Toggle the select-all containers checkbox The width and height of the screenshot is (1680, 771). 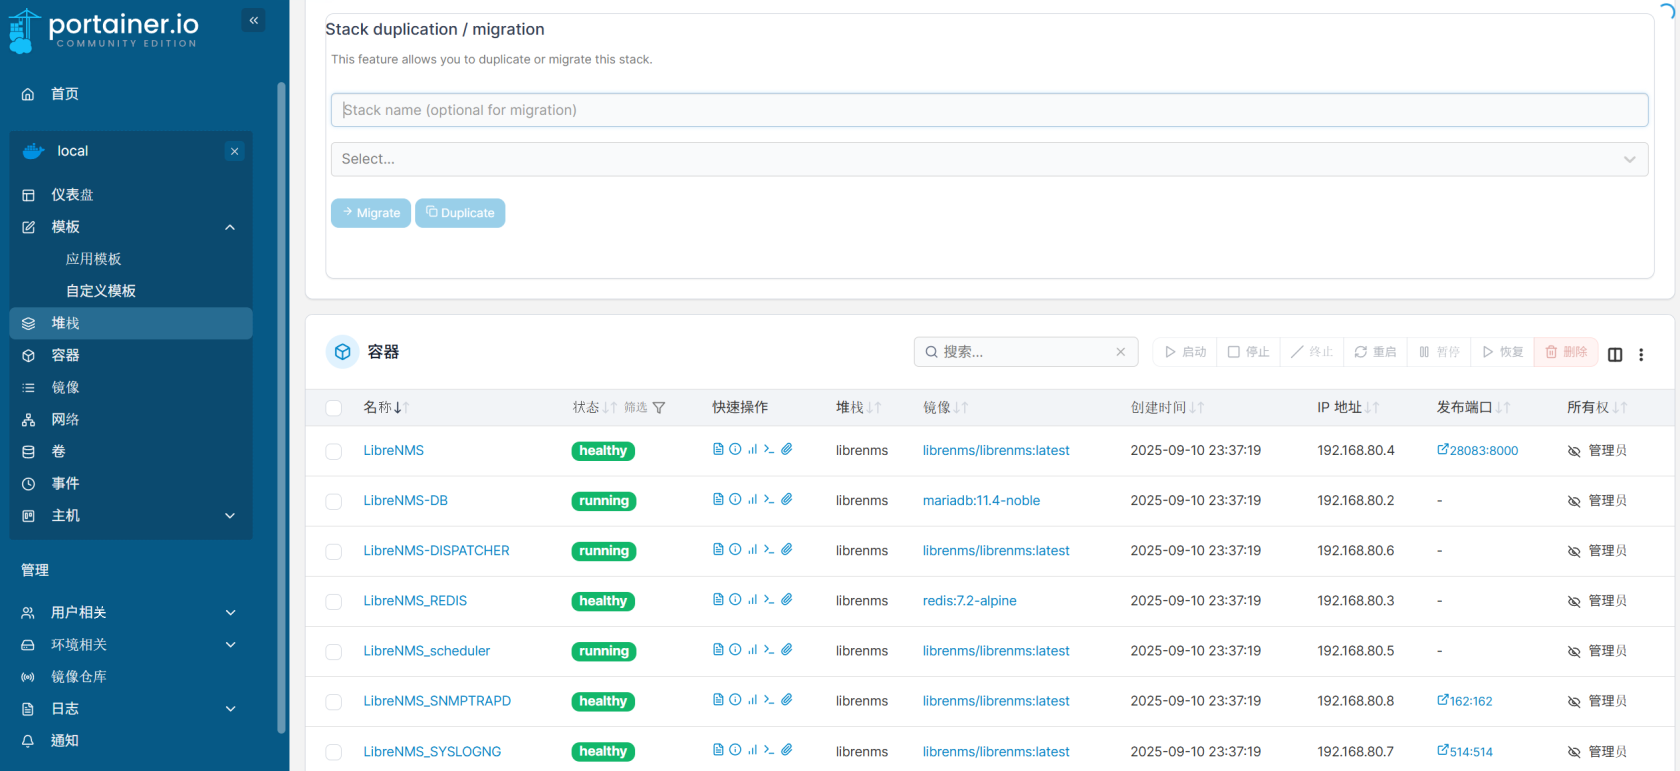[x=334, y=408]
